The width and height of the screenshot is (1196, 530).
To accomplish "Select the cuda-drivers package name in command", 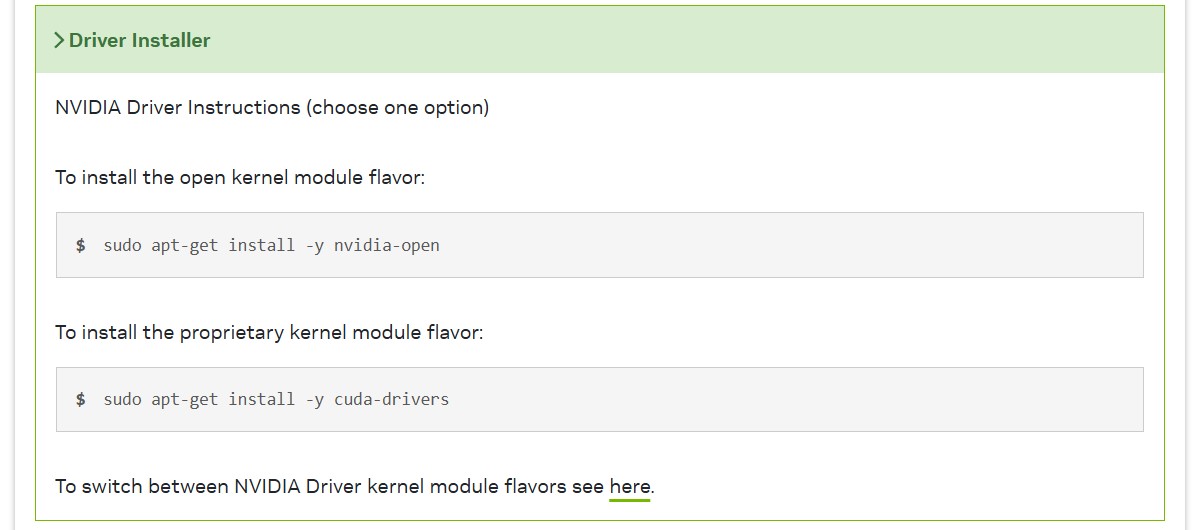I will pos(391,399).
